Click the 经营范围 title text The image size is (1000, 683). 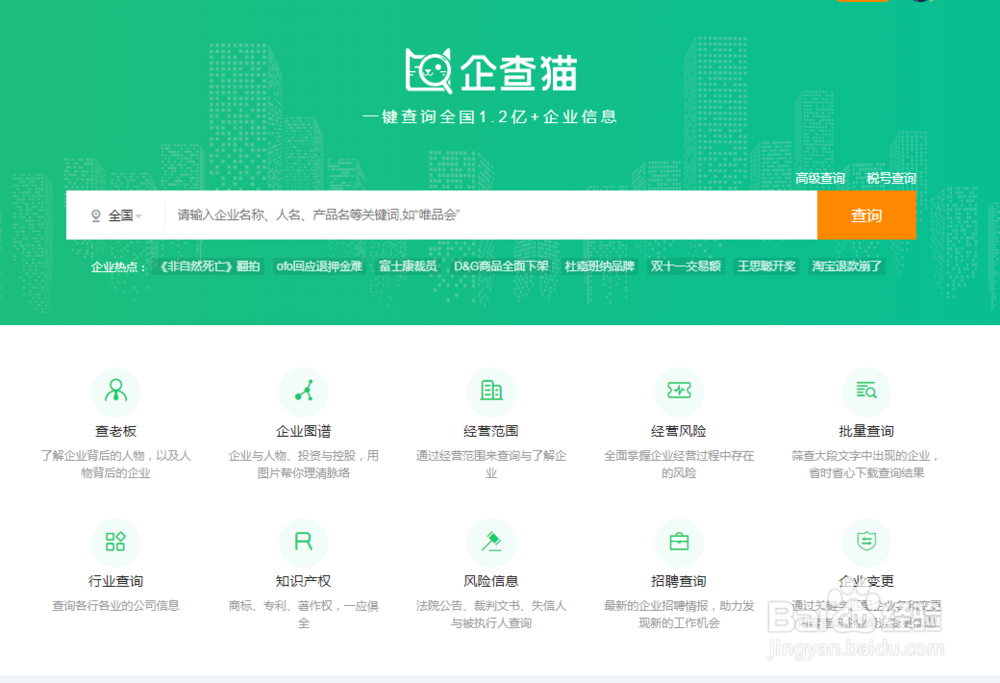point(491,432)
